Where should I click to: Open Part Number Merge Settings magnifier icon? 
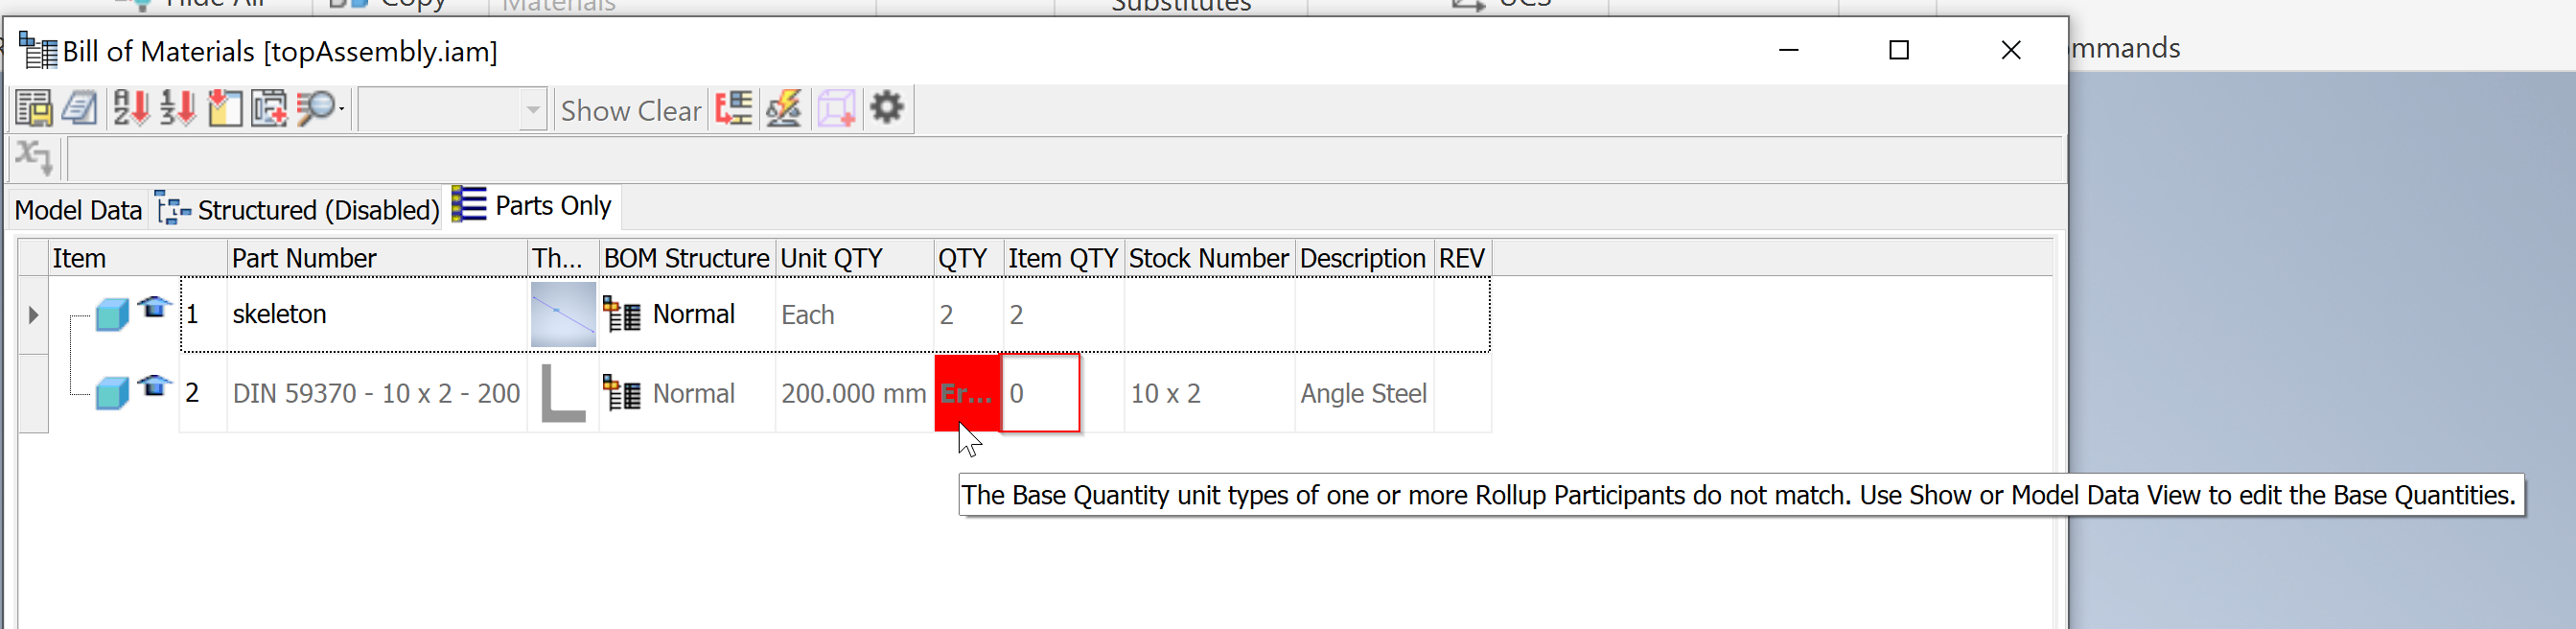pos(314,108)
